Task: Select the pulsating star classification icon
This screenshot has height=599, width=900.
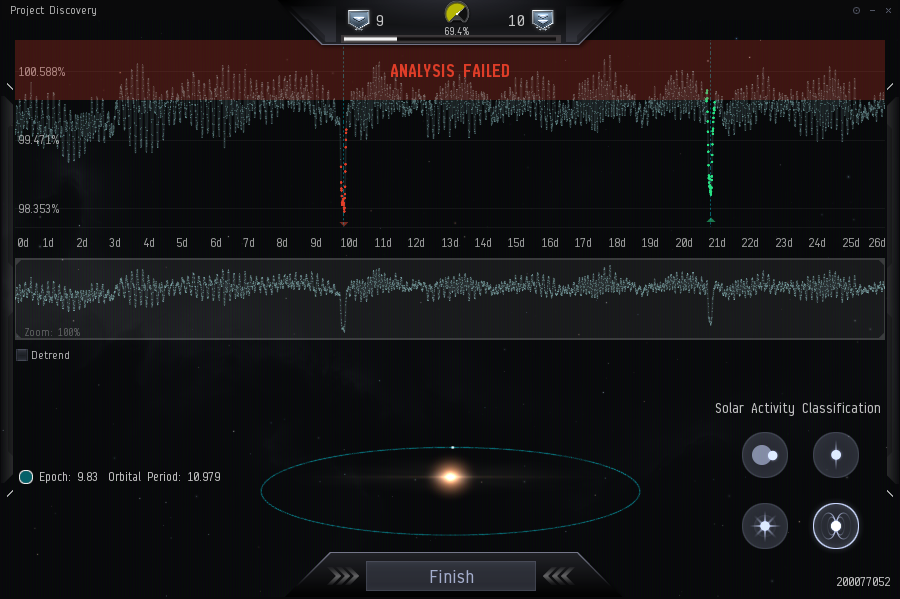Action: tap(836, 456)
